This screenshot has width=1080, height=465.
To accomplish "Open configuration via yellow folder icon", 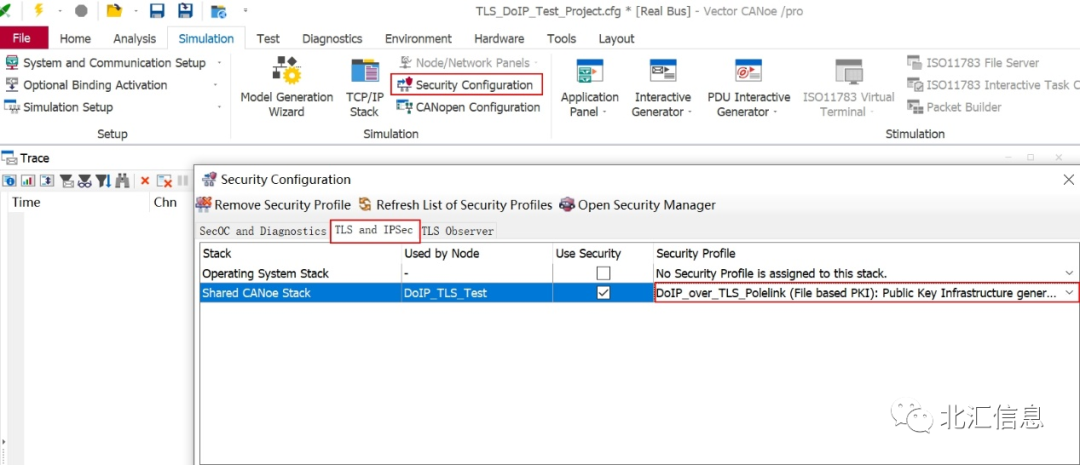I will point(114,10).
